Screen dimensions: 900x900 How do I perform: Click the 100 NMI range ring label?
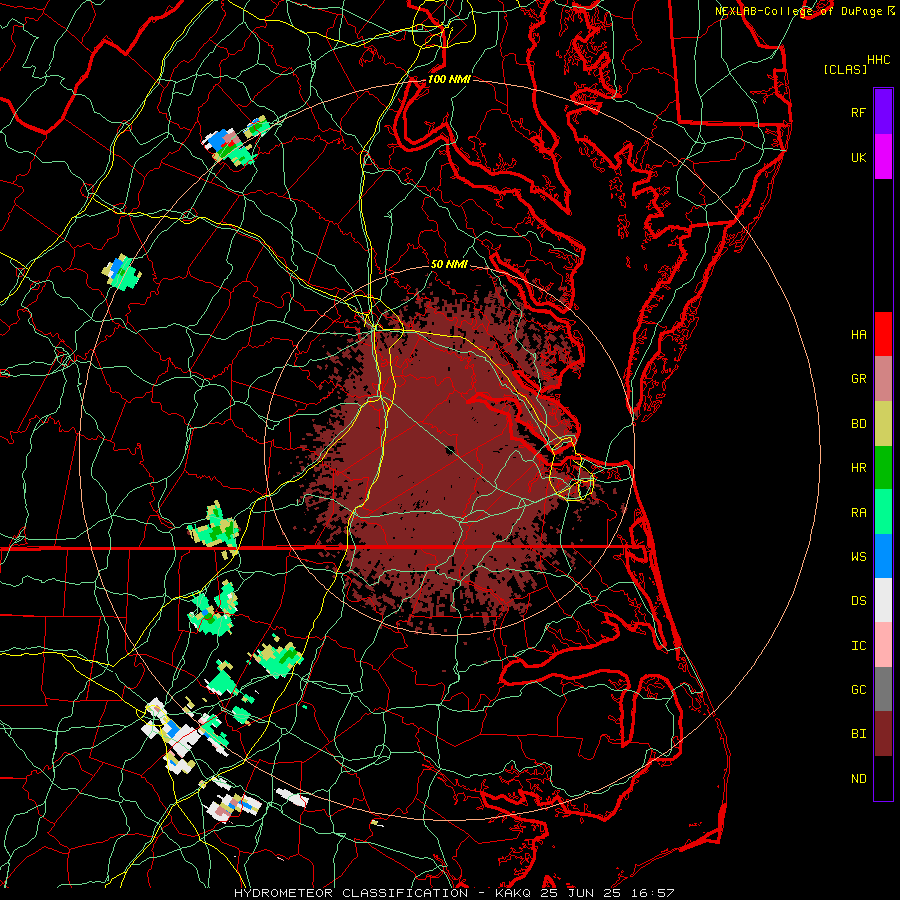coord(449,79)
